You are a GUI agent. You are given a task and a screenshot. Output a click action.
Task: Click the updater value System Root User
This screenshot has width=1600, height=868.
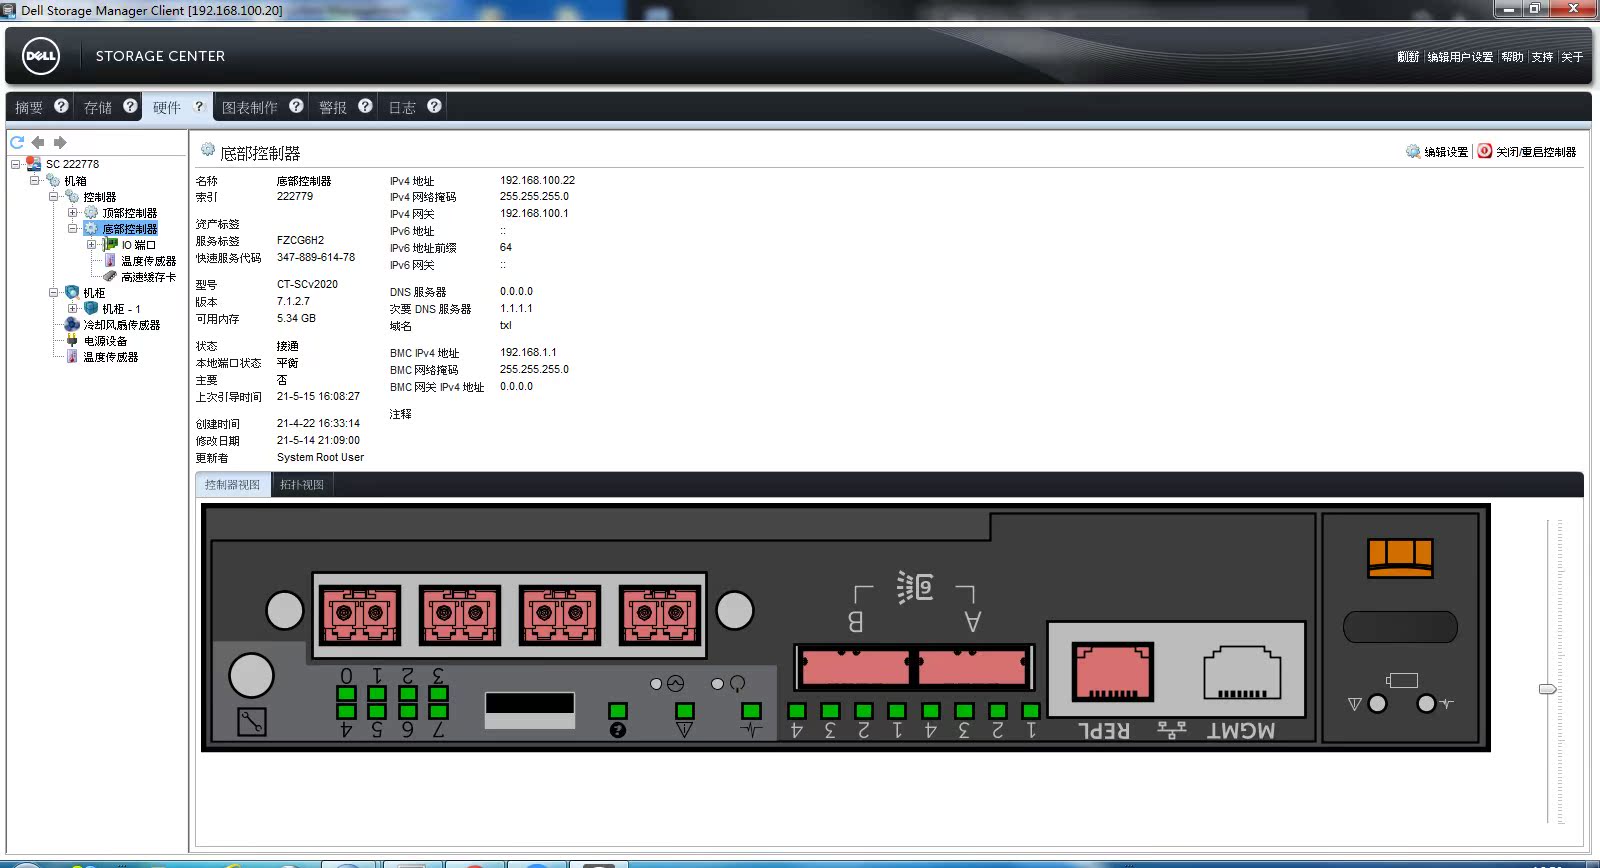coord(320,457)
